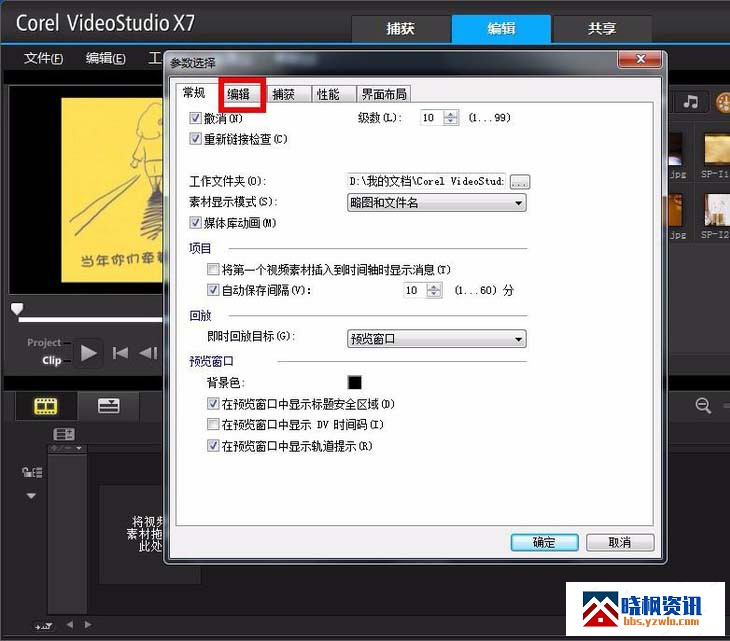Select the SP-I1 library thumbnail
Screen dimensions: 730x641
coord(716,149)
